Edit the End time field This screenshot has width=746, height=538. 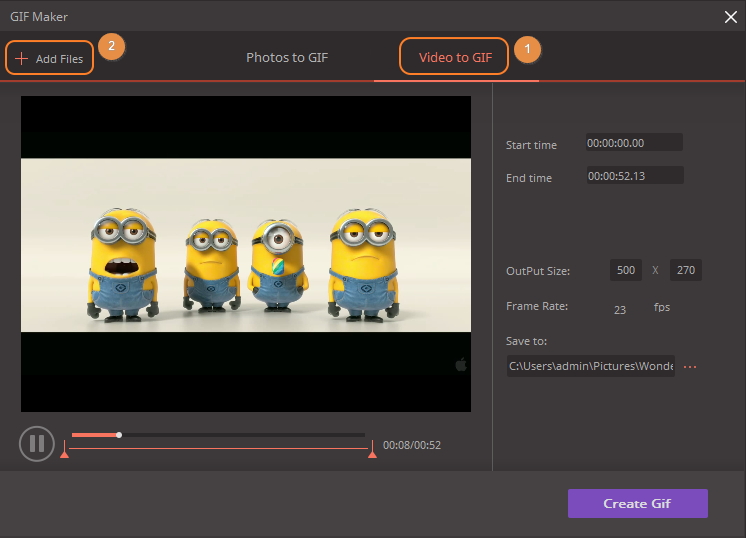tap(635, 176)
